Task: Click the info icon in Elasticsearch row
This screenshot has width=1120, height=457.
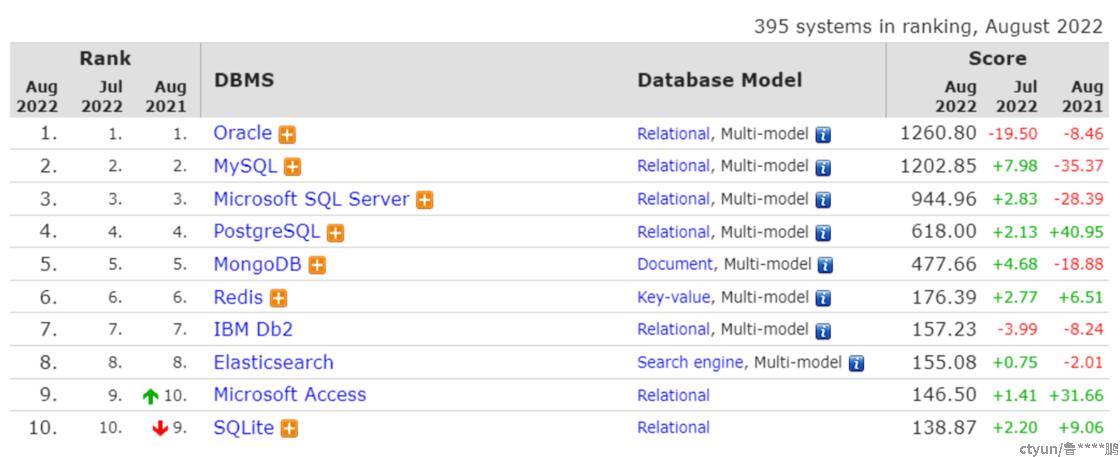Action: tap(856, 363)
